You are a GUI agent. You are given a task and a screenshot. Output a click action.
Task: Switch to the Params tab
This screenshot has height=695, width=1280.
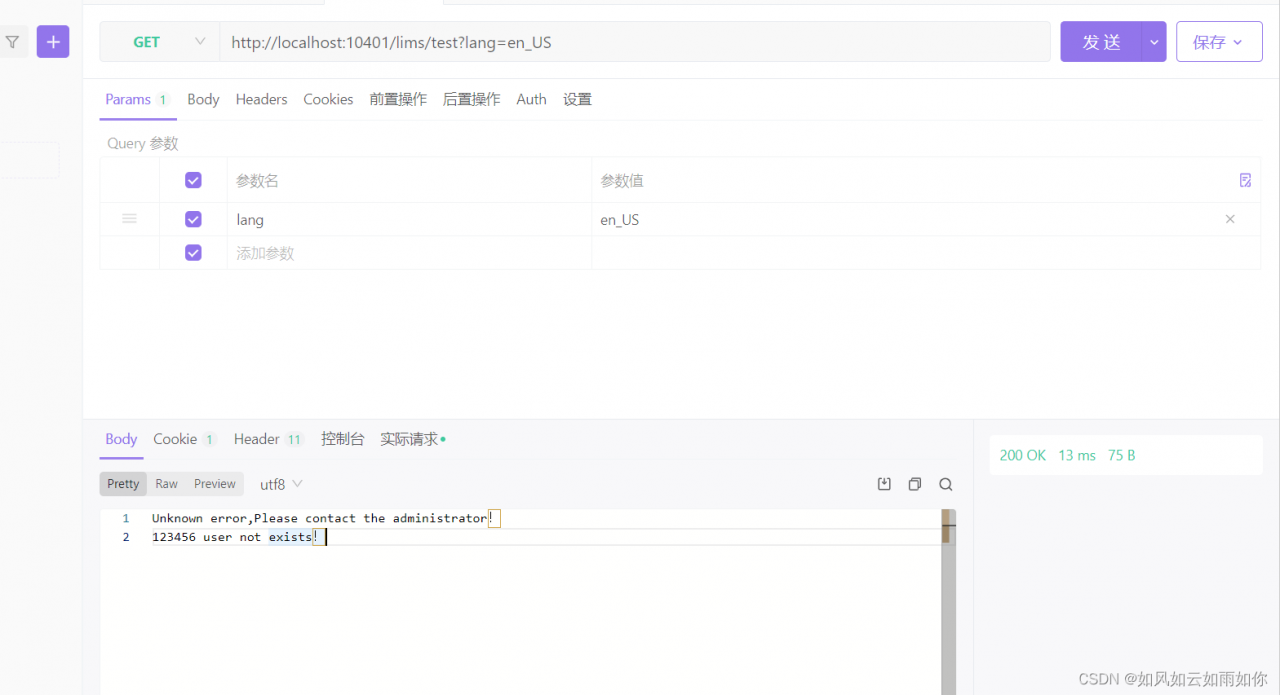[138, 99]
